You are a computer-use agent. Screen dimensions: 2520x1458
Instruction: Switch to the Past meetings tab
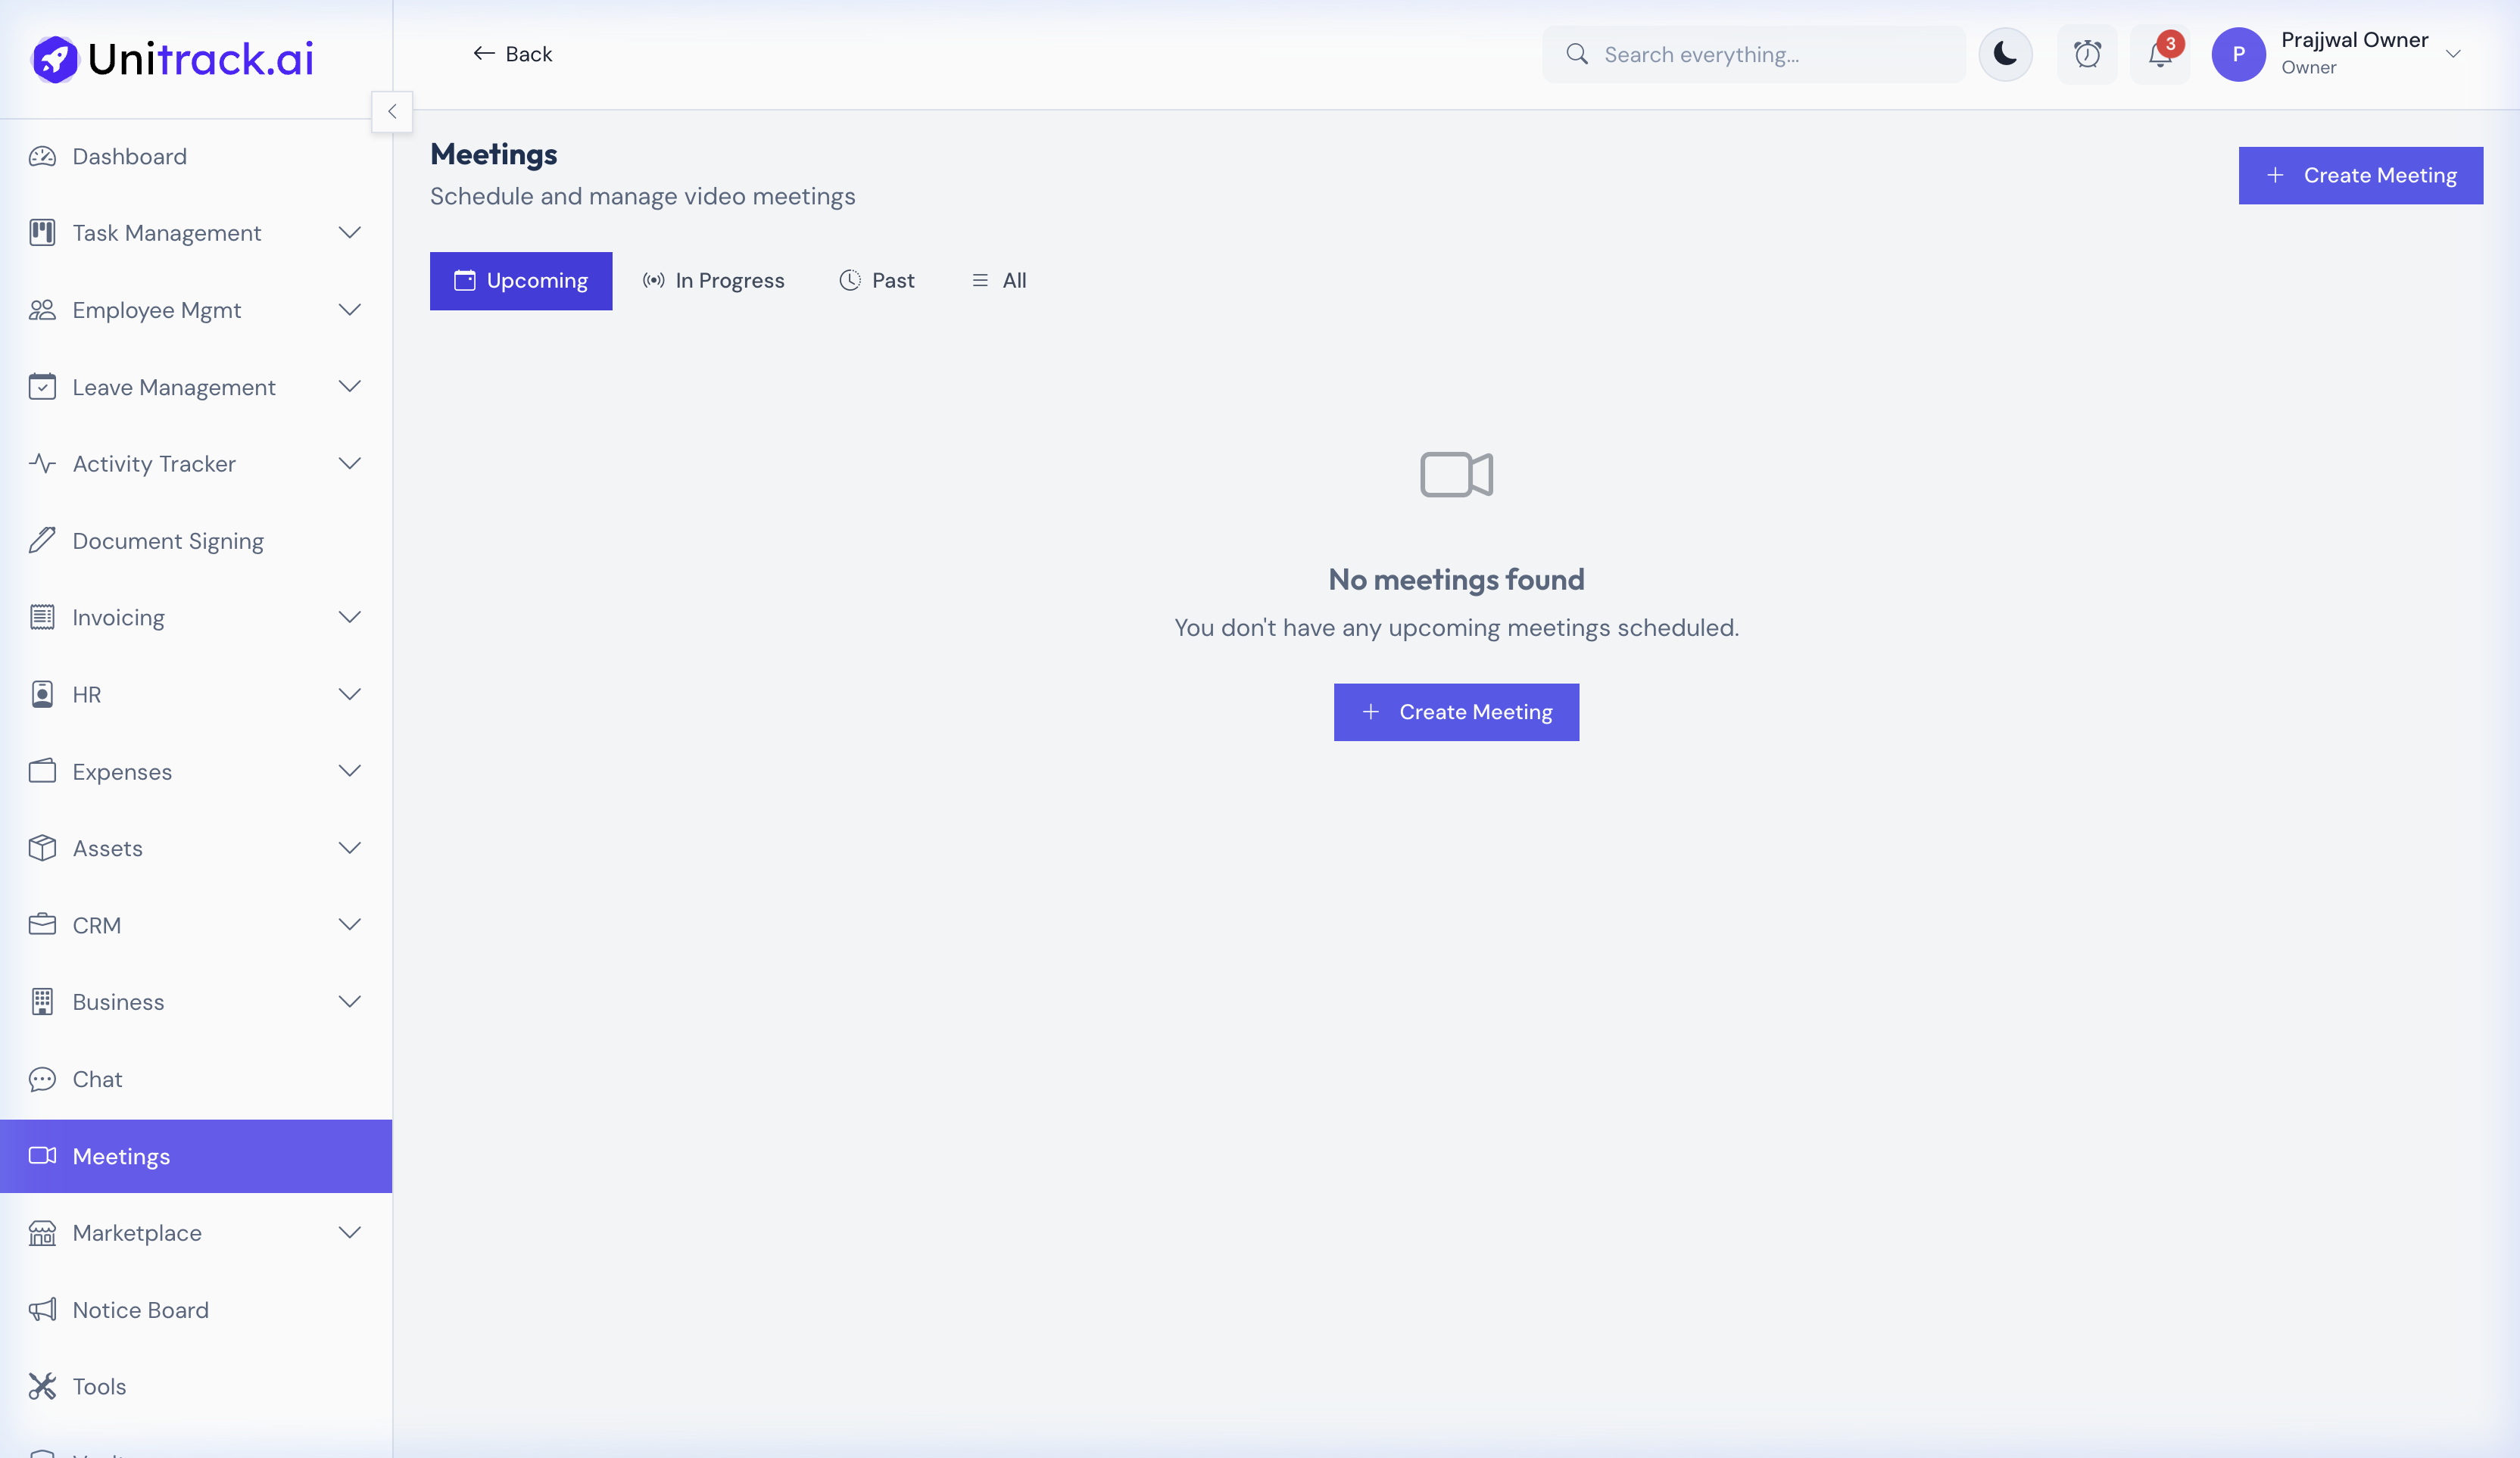click(877, 281)
